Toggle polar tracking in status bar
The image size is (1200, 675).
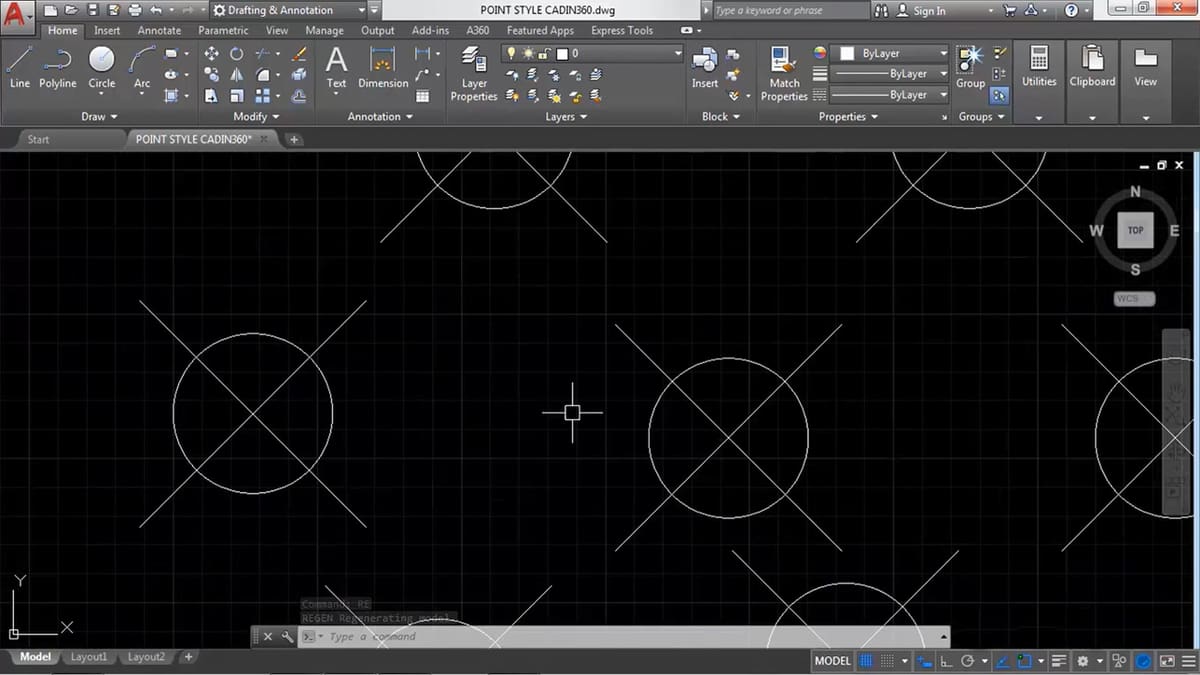coord(967,661)
